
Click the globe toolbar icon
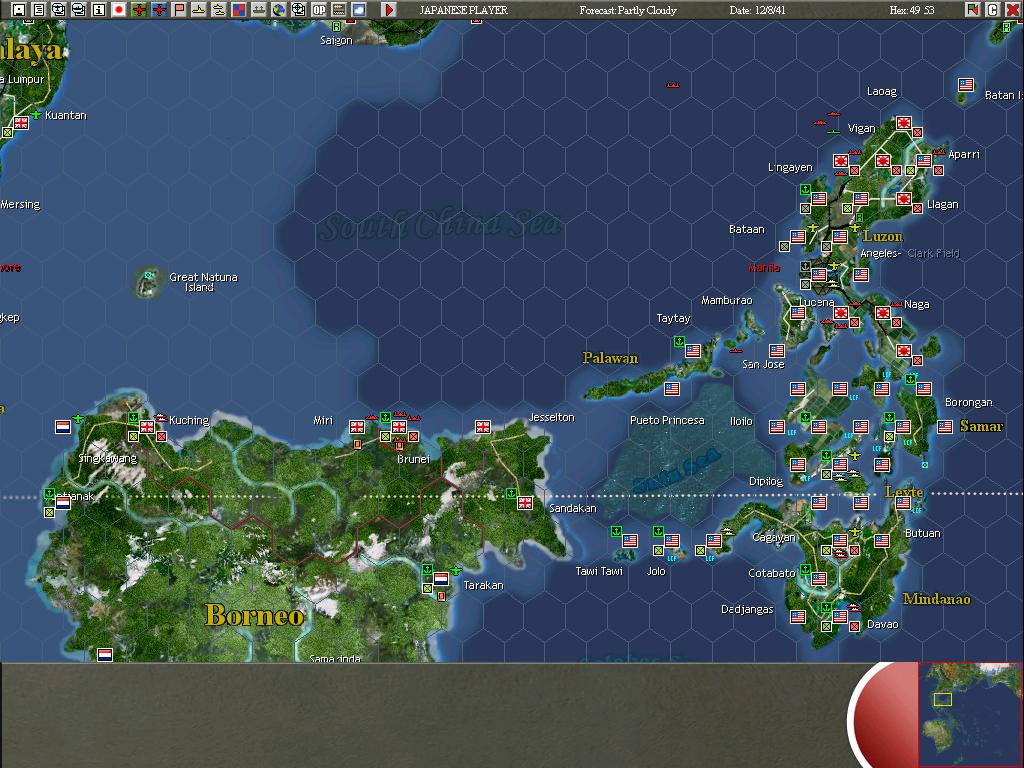pyautogui.click(x=279, y=10)
